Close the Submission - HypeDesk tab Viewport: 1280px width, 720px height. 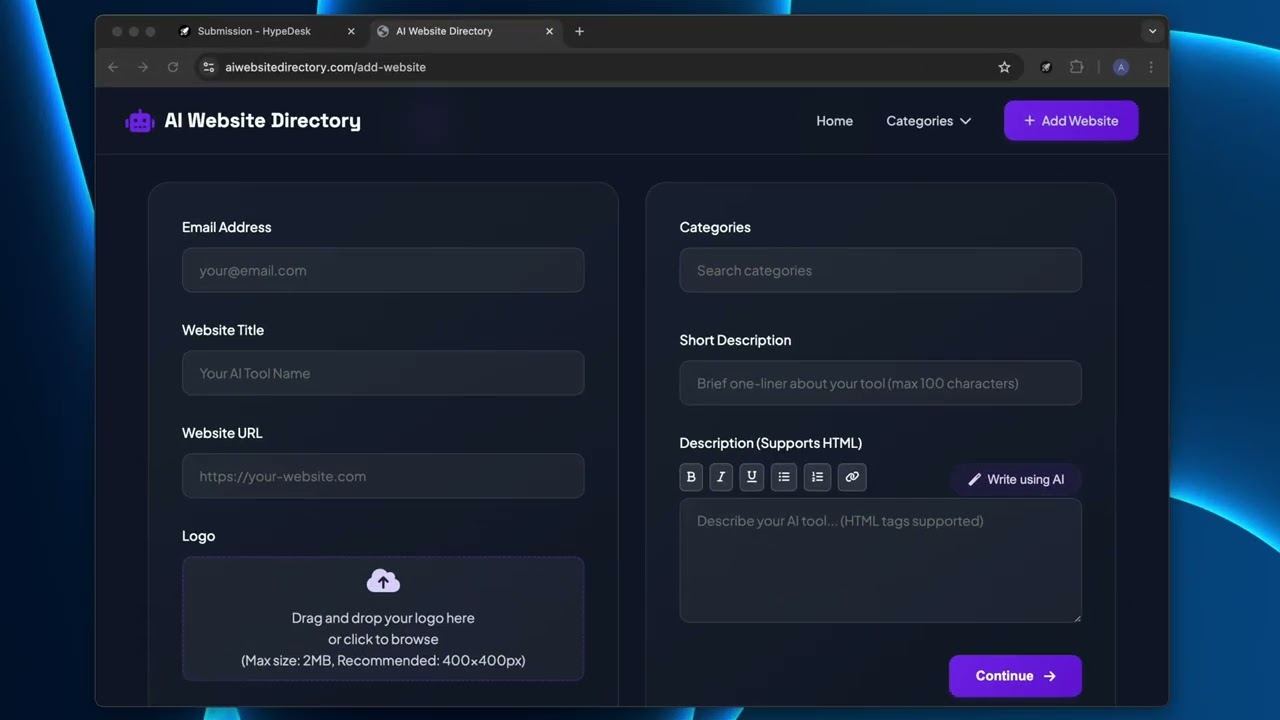coord(351,31)
